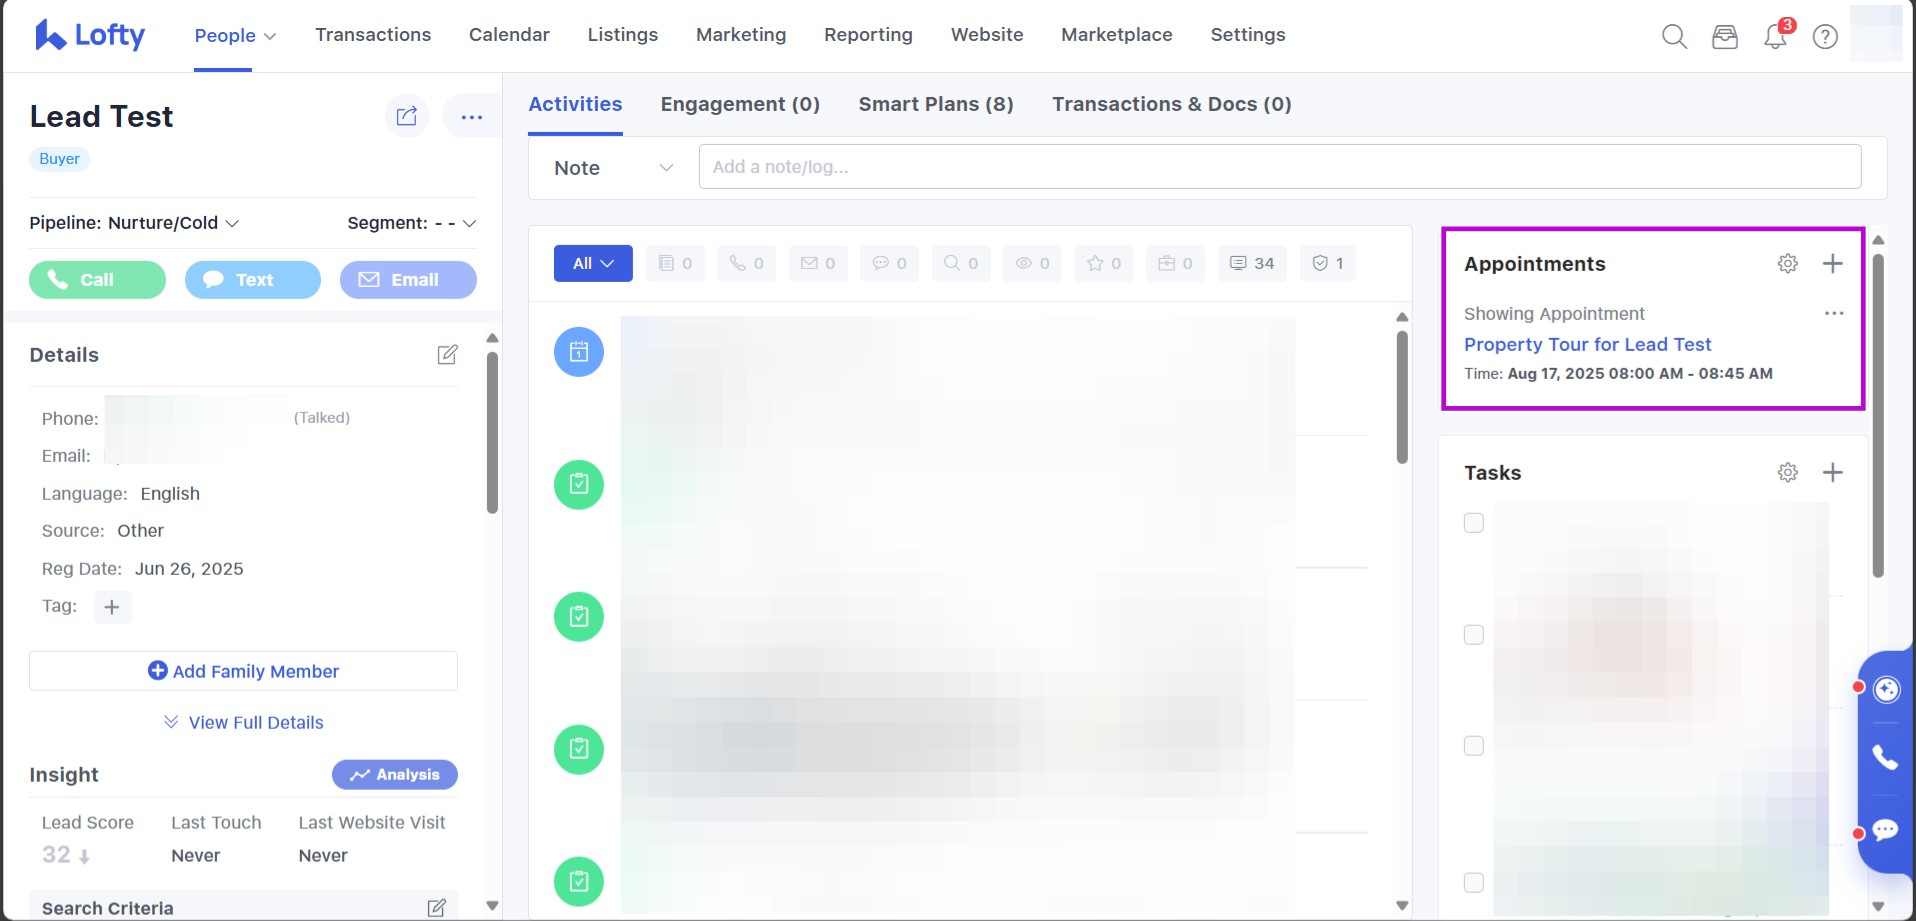Image resolution: width=1916 pixels, height=921 pixels.
Task: Check the second task checkbox
Action: [1474, 635]
